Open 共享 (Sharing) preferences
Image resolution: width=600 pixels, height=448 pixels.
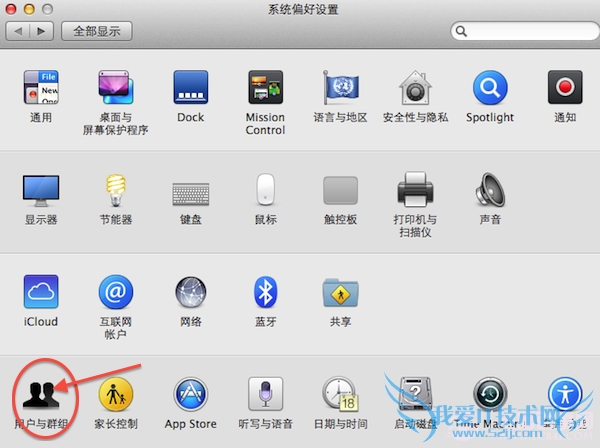click(x=341, y=293)
